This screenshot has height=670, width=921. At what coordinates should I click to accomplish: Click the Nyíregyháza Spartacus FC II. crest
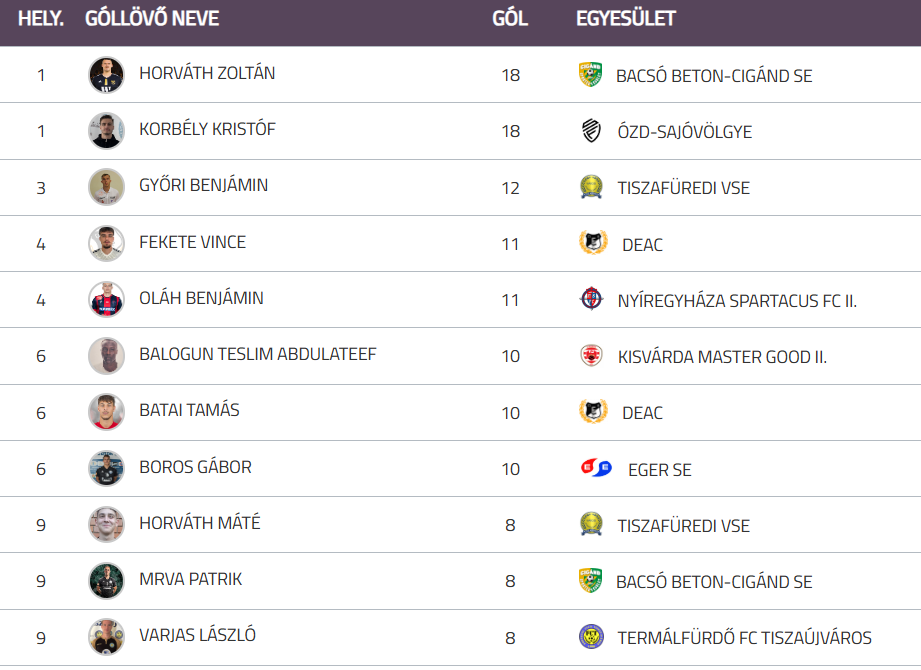pos(591,299)
